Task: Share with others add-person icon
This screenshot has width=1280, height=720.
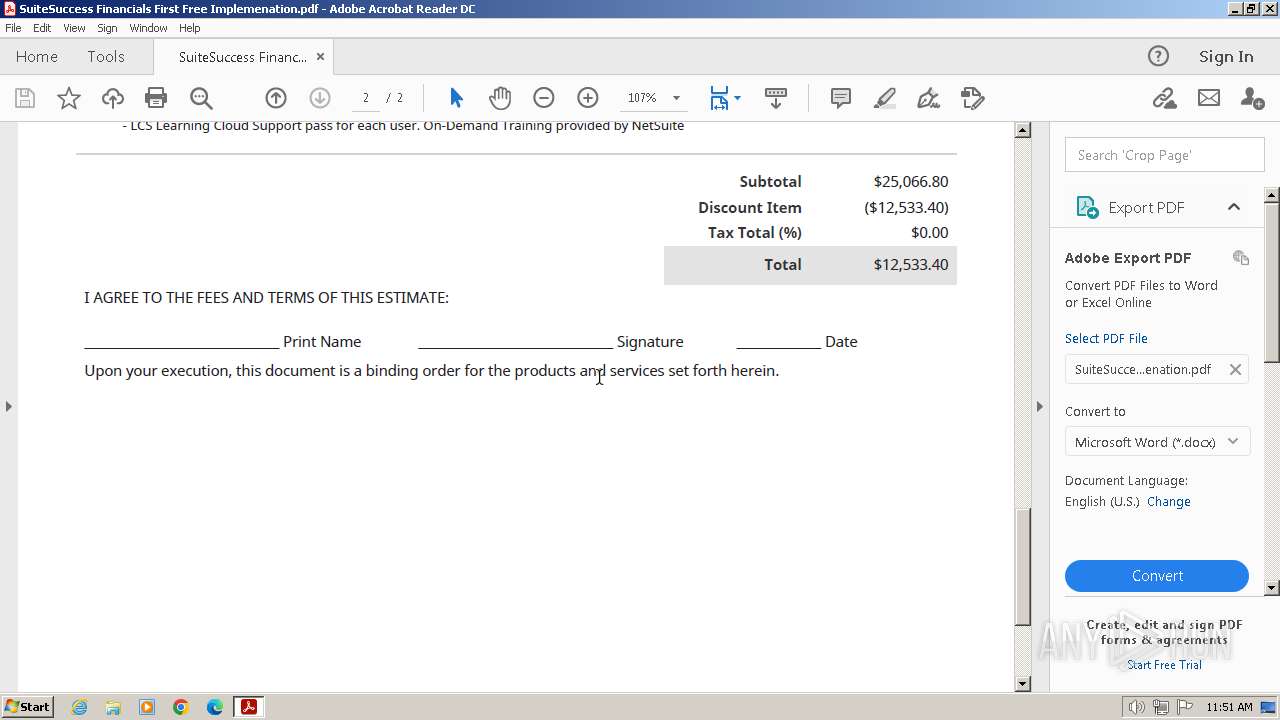Action: pos(1252,98)
